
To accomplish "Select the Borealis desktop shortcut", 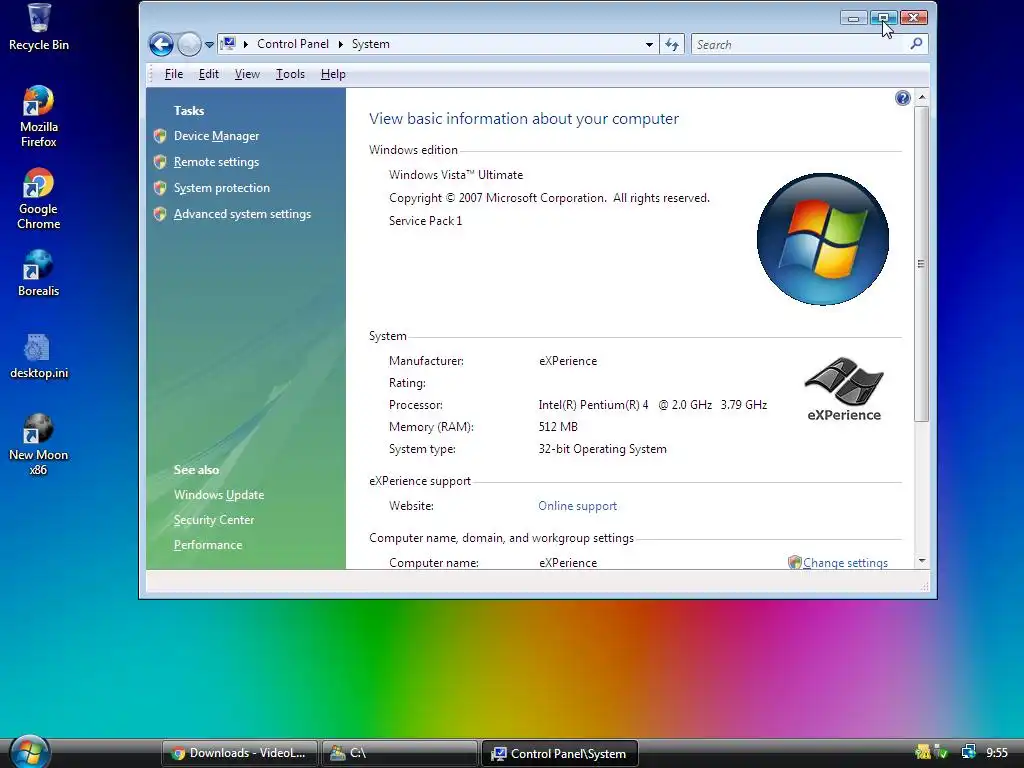I will click(x=39, y=274).
